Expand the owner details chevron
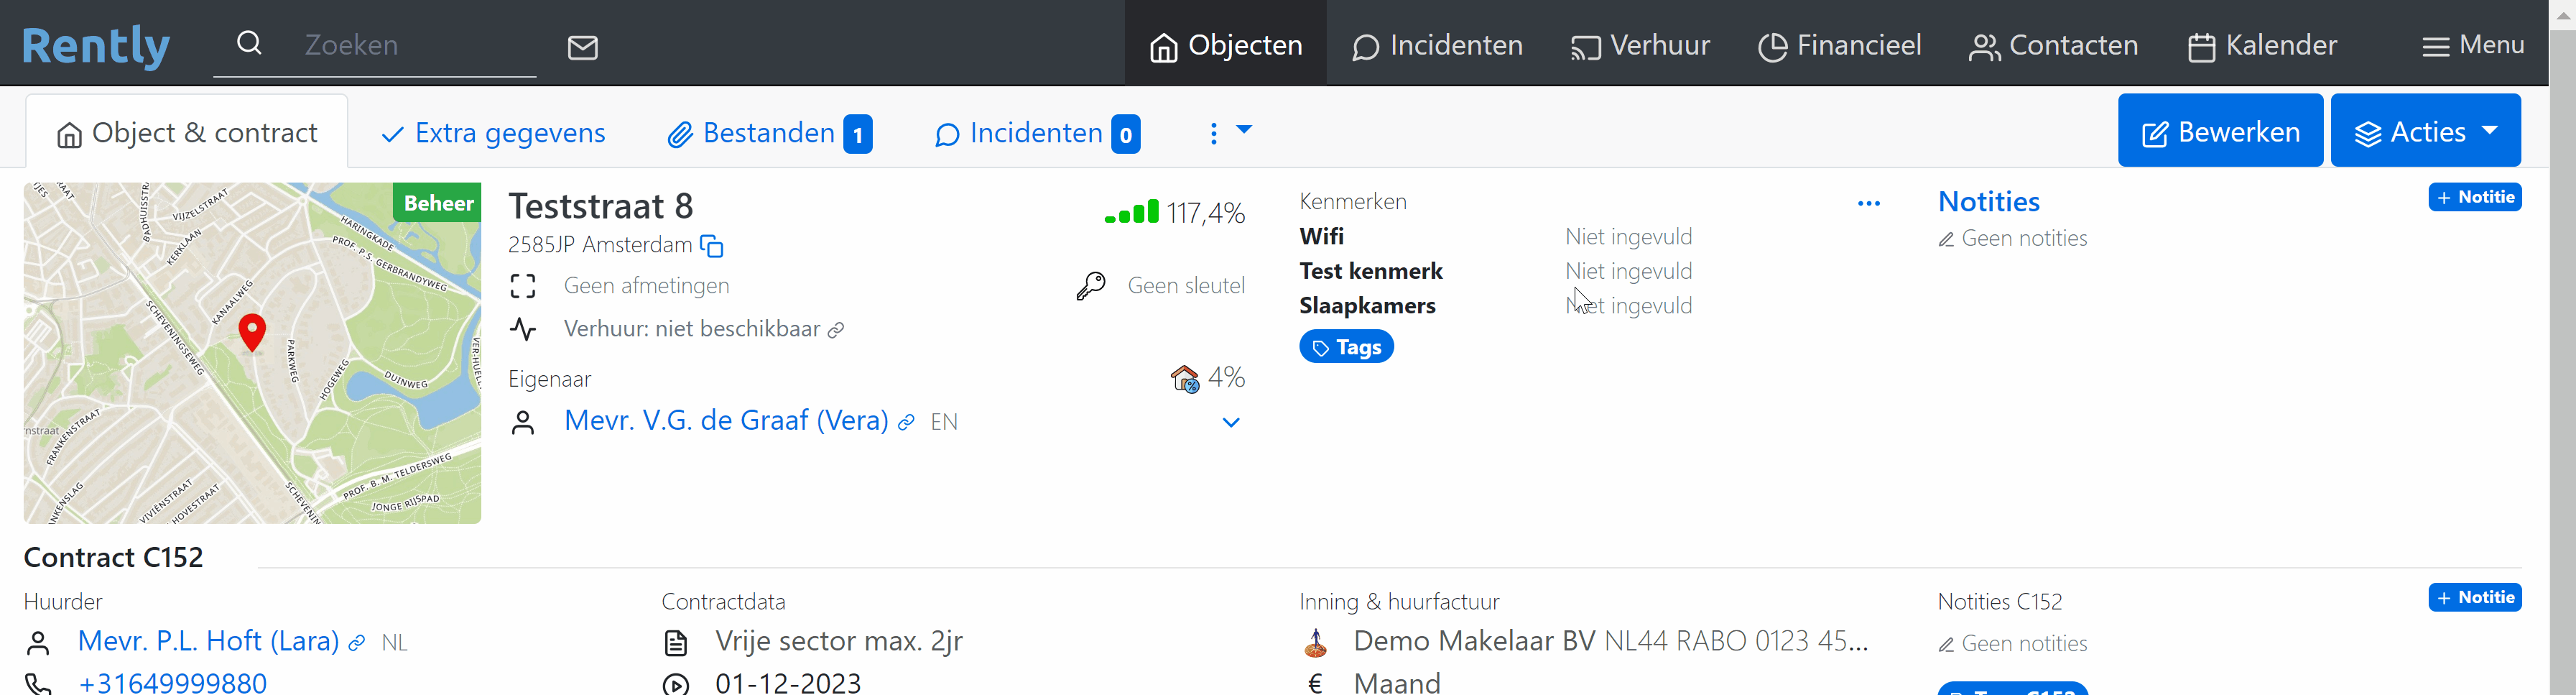The width and height of the screenshot is (2576, 695). 1231,423
